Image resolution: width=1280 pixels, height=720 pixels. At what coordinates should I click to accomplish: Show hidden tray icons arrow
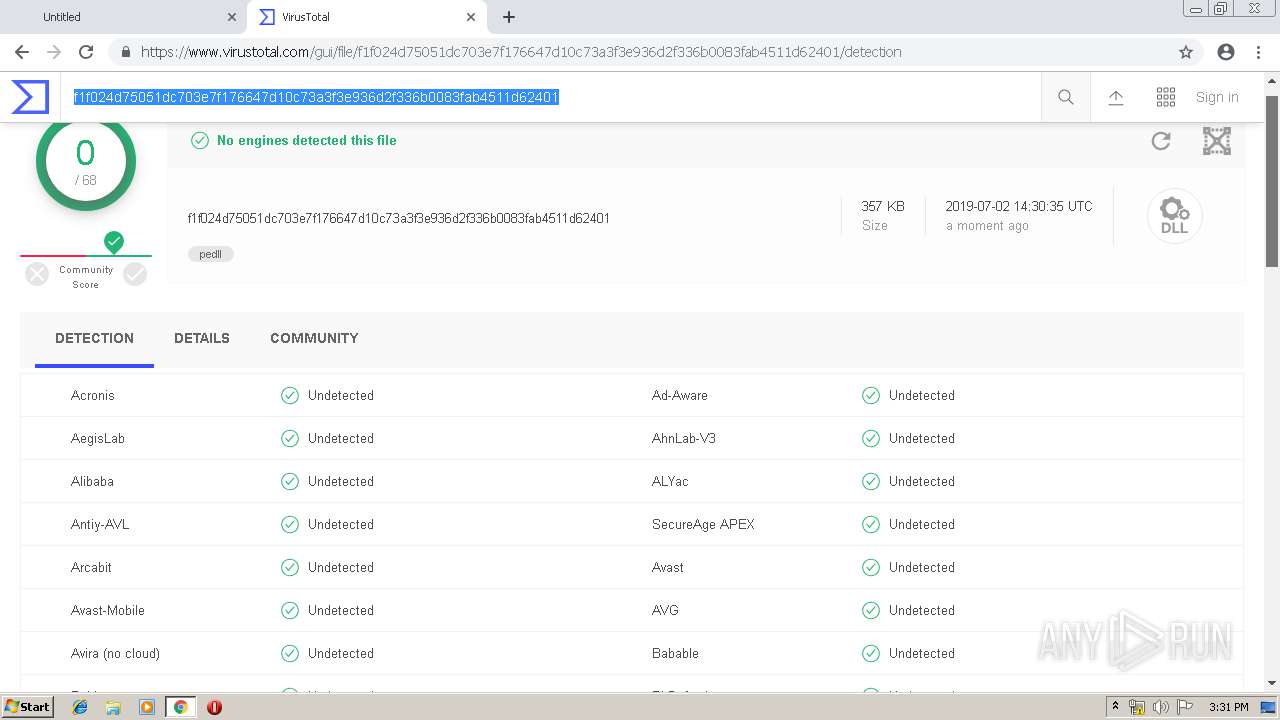(1116, 707)
